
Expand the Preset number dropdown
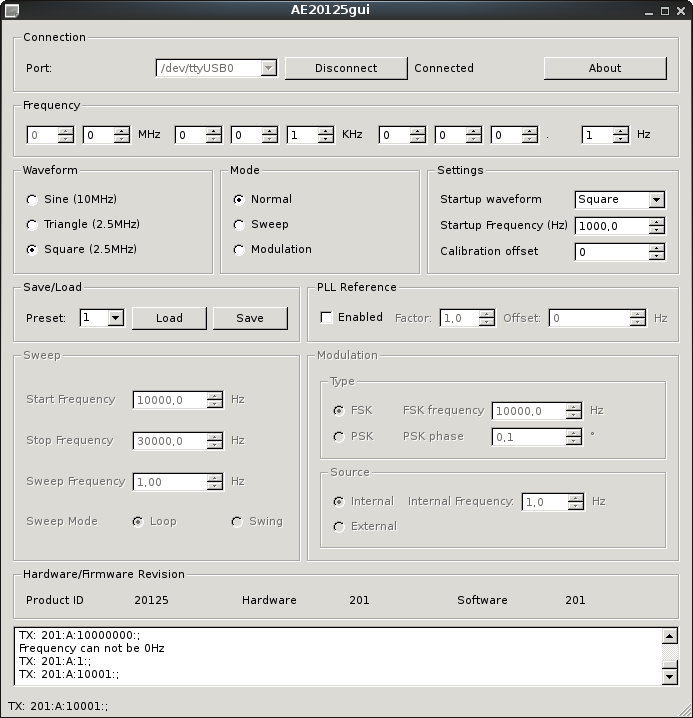pos(116,318)
